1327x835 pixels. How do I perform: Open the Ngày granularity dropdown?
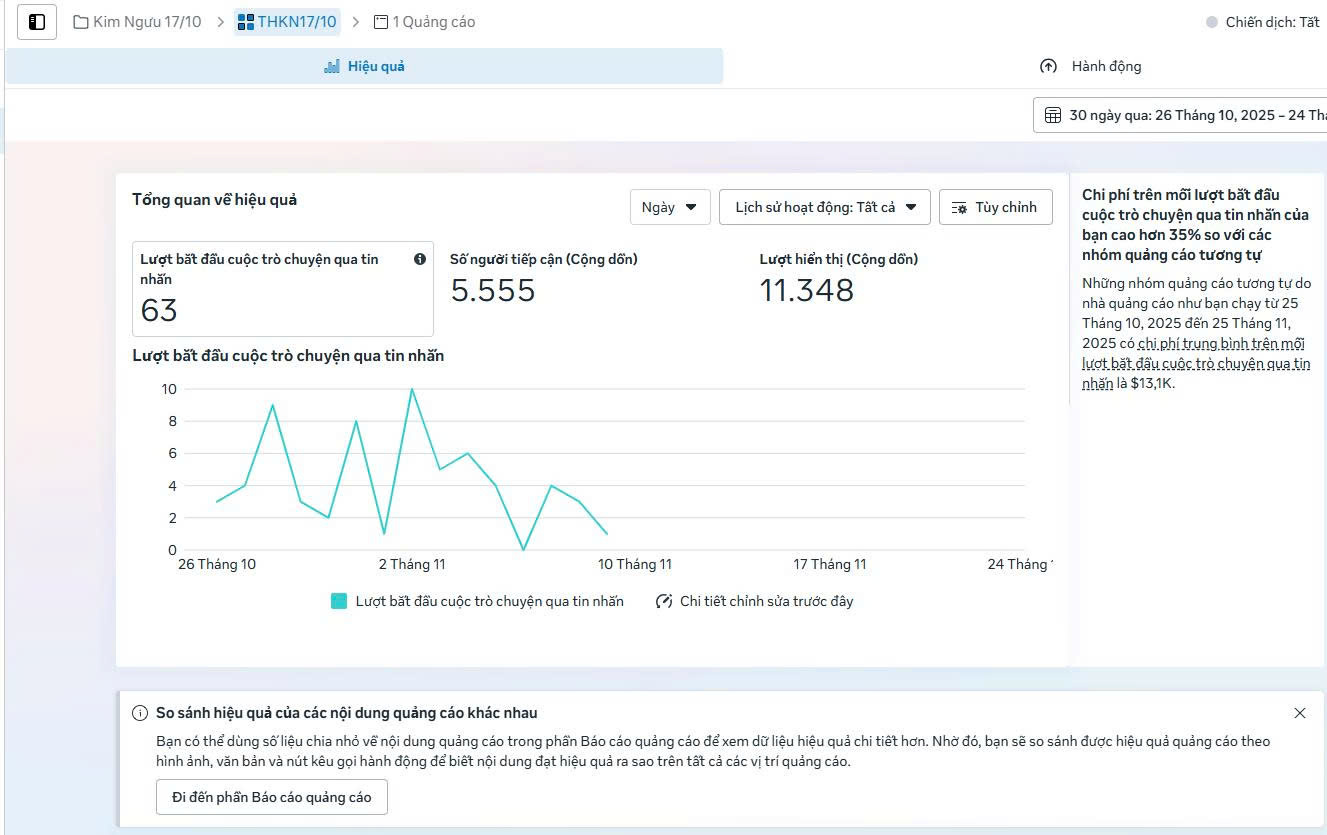coord(669,207)
